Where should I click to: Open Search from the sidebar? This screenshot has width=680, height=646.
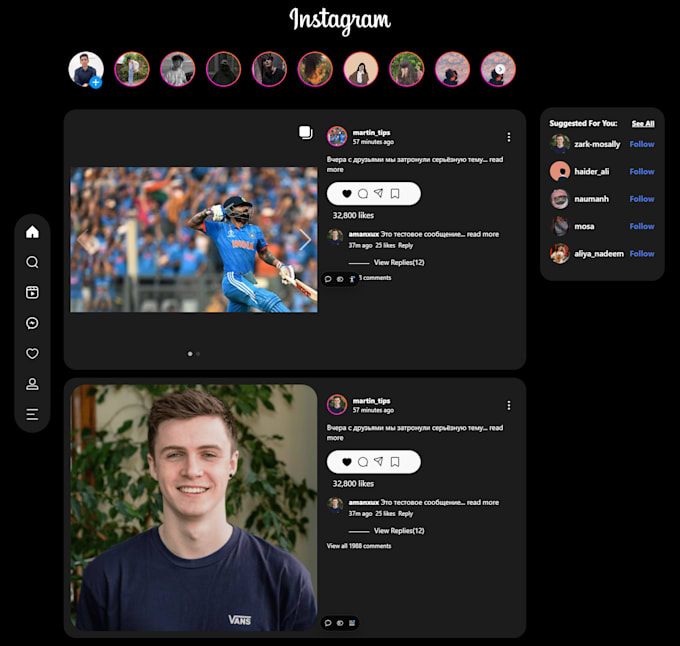coord(33,262)
